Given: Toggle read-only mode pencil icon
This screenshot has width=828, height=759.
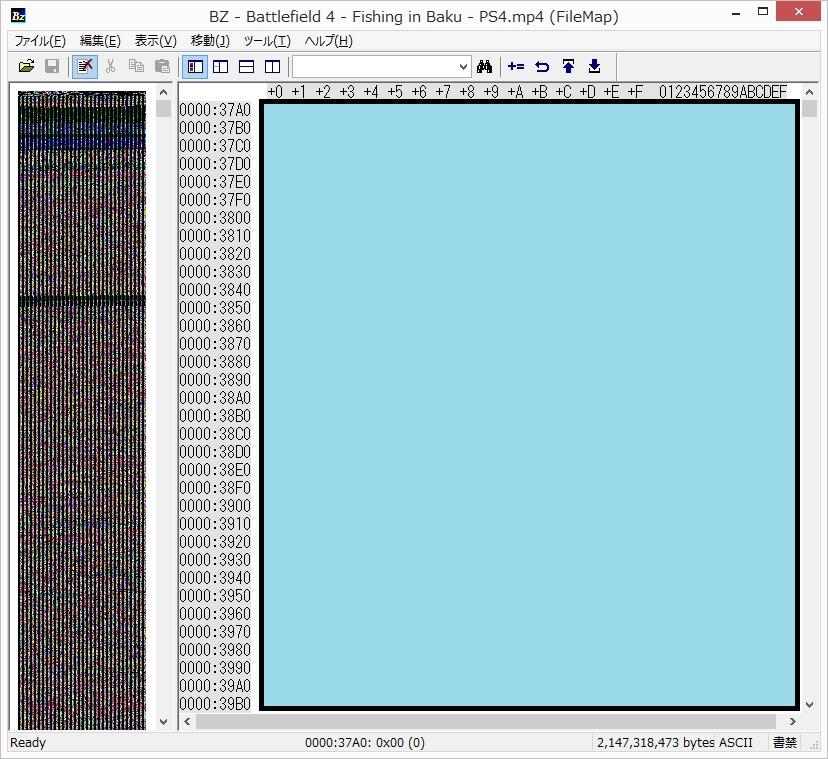Looking at the screenshot, I should tap(84, 67).
